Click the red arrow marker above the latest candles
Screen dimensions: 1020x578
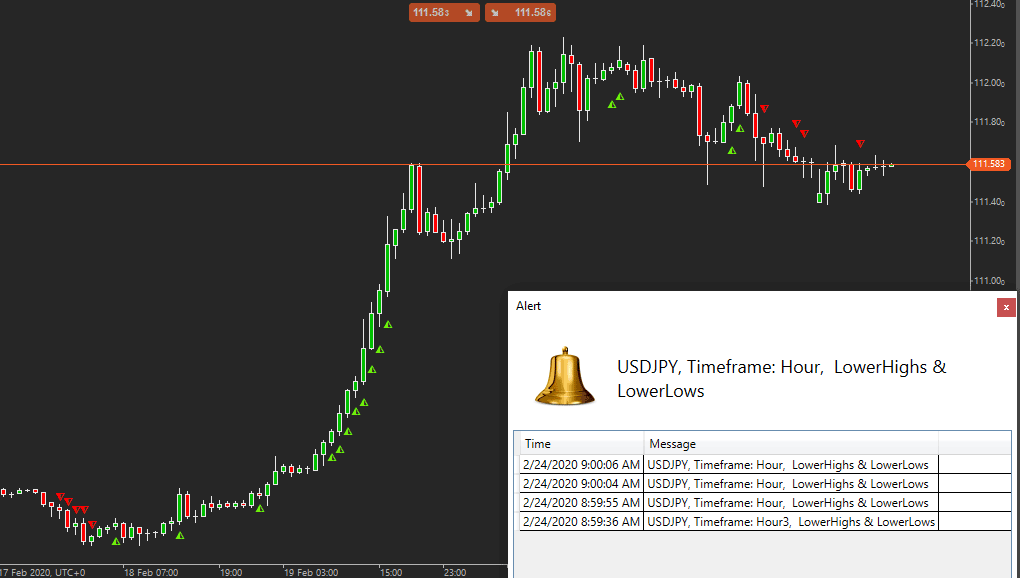point(860,144)
